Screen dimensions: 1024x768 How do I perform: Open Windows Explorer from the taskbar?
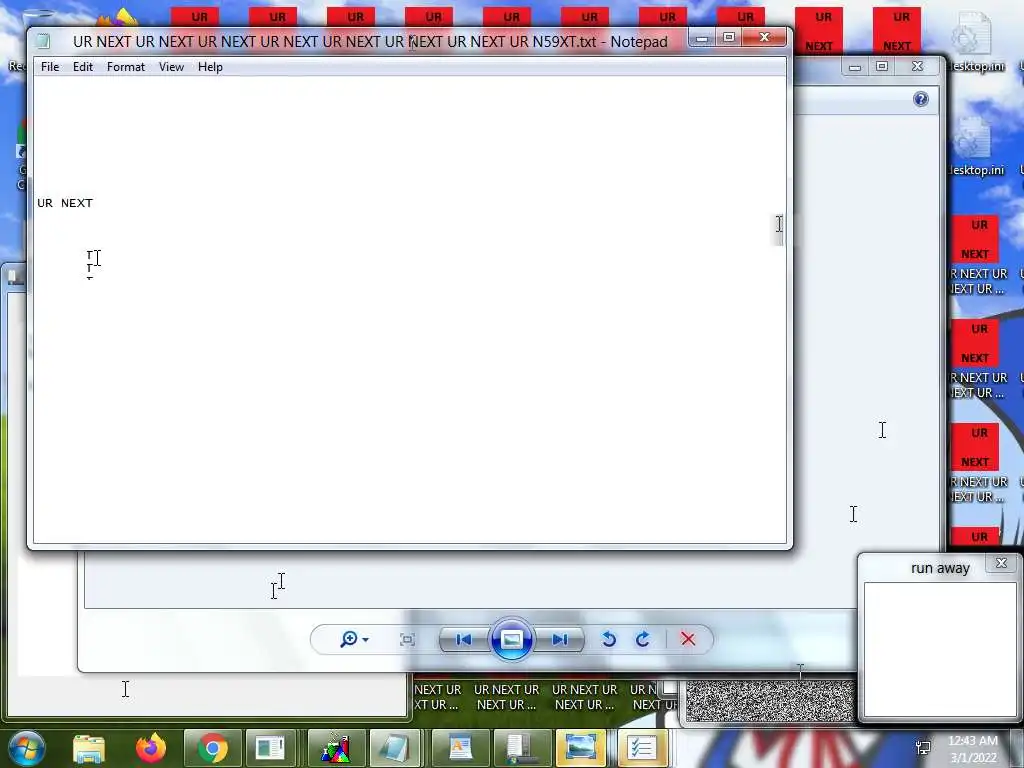click(x=89, y=748)
